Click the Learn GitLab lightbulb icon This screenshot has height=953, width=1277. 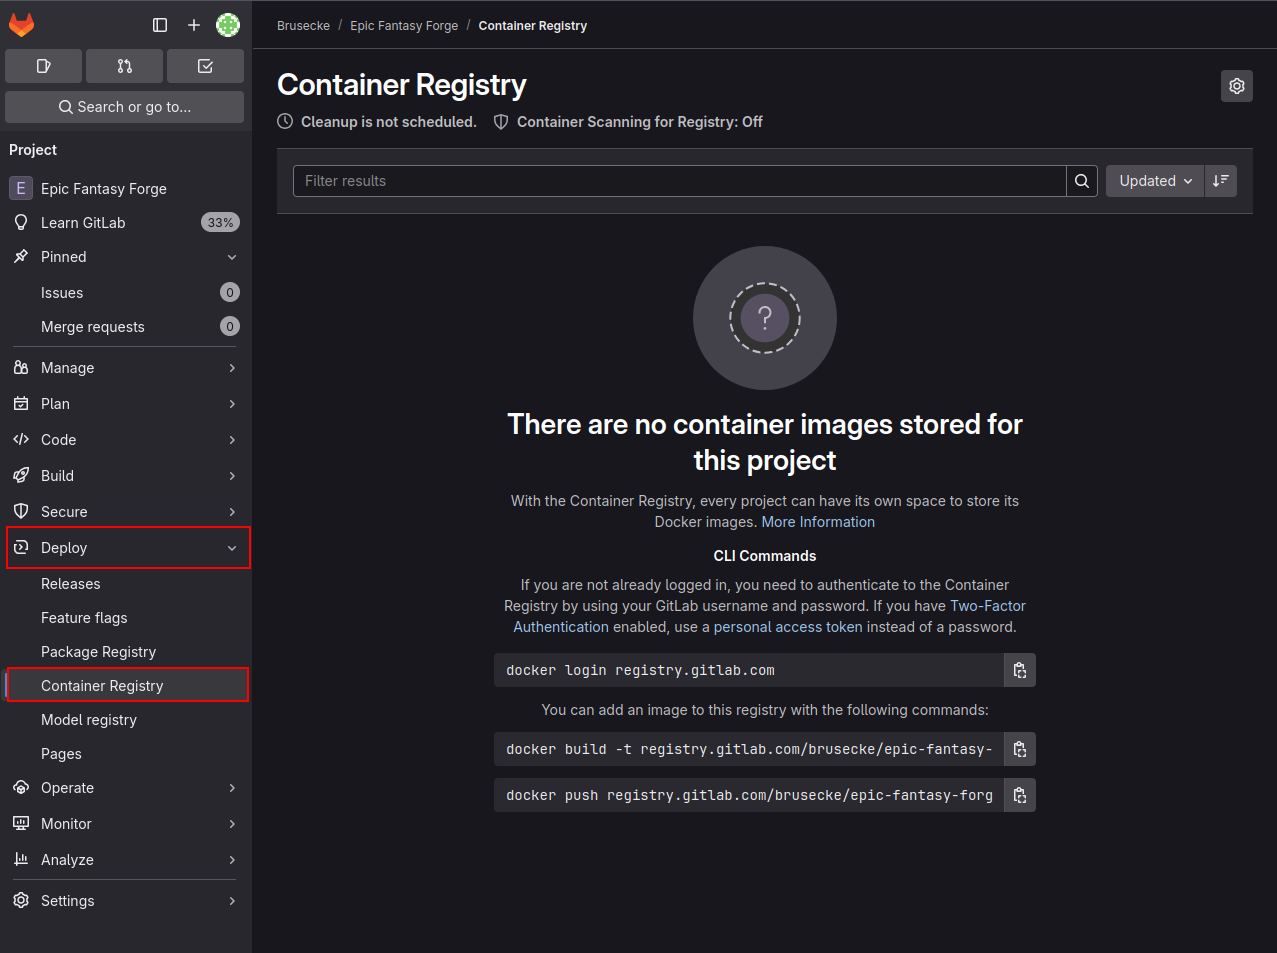[21, 222]
